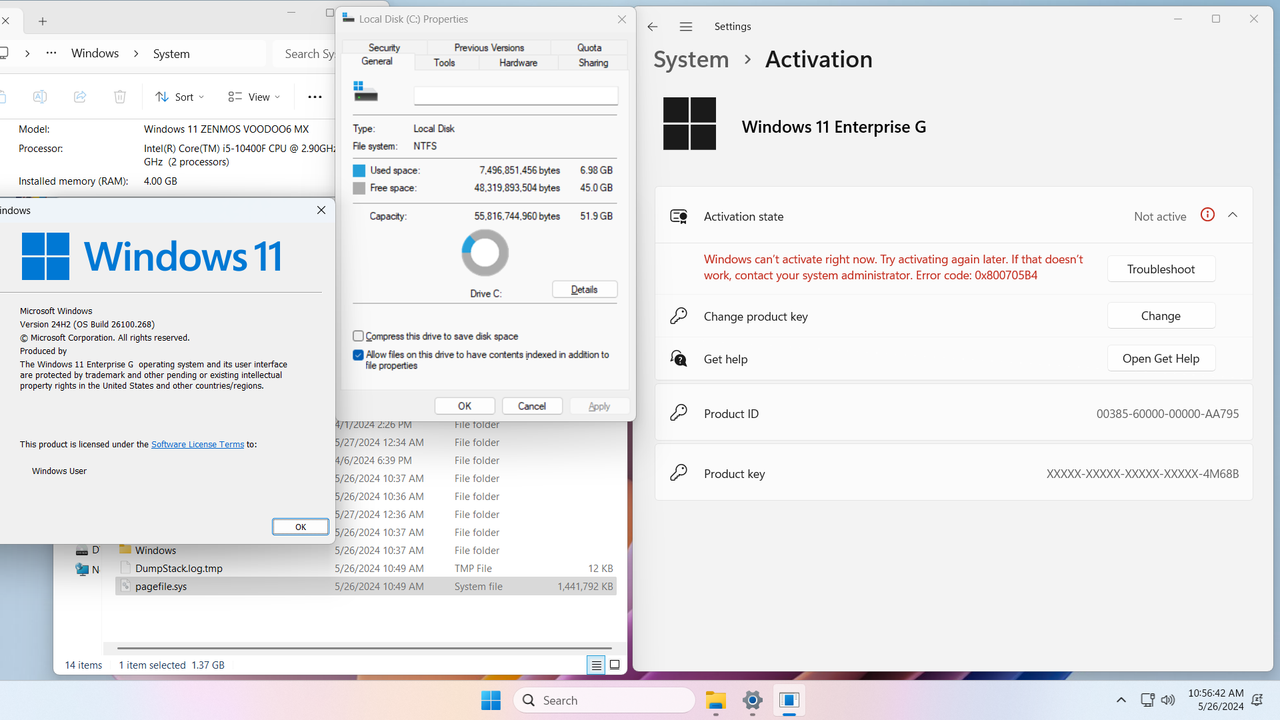The image size is (1280, 720).
Task: Click the Settings back arrow icon
Action: [x=653, y=27]
